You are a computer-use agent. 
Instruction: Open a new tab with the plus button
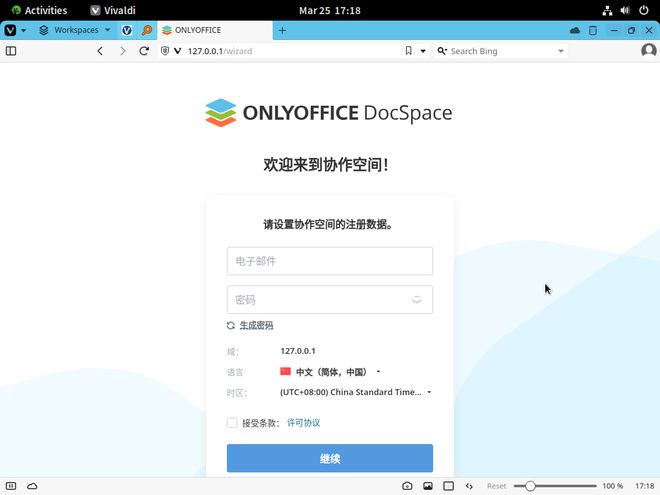point(282,30)
